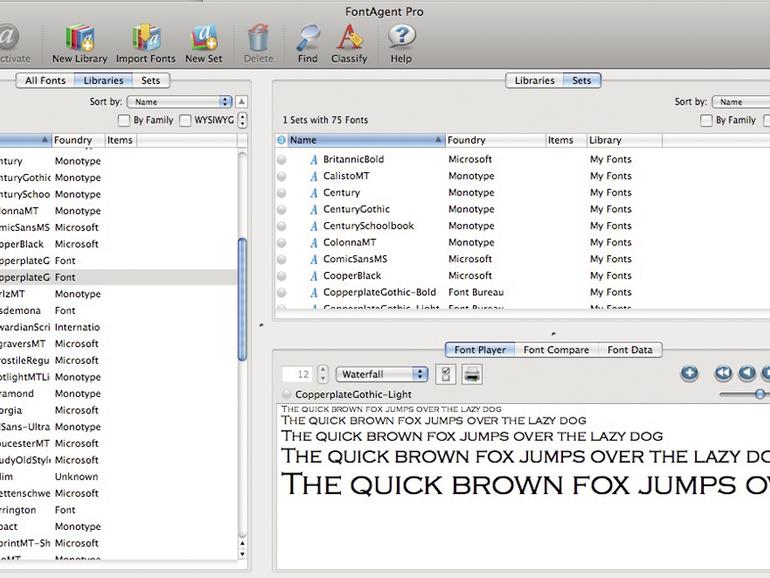Toggle activation dot for Century

point(281,193)
